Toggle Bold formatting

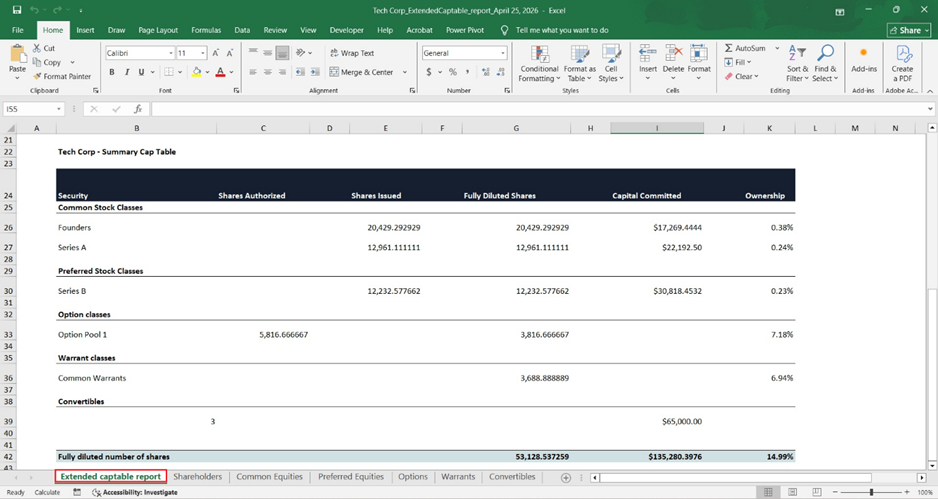pyautogui.click(x=112, y=72)
